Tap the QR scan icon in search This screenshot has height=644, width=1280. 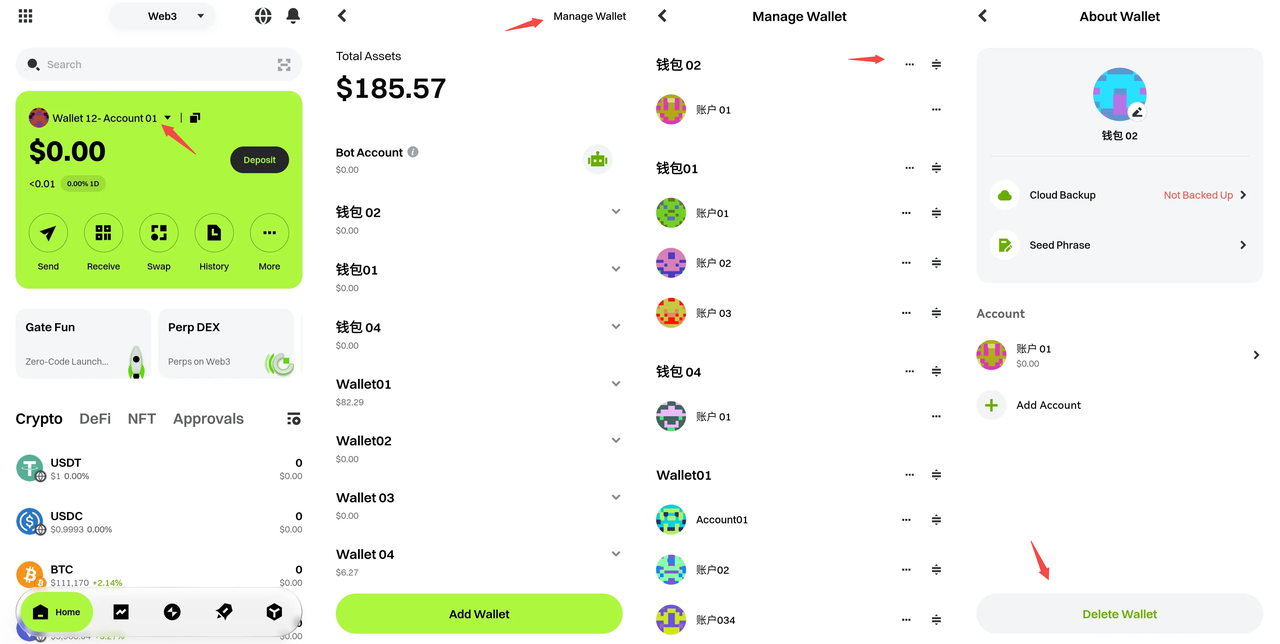(284, 64)
